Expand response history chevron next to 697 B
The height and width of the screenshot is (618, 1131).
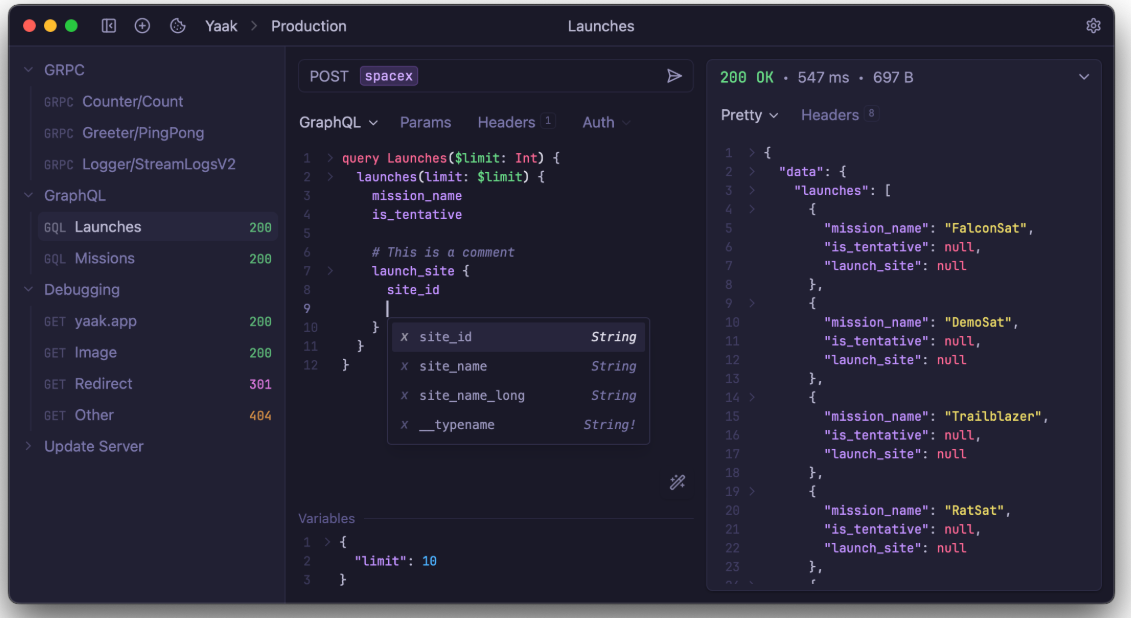point(1083,77)
